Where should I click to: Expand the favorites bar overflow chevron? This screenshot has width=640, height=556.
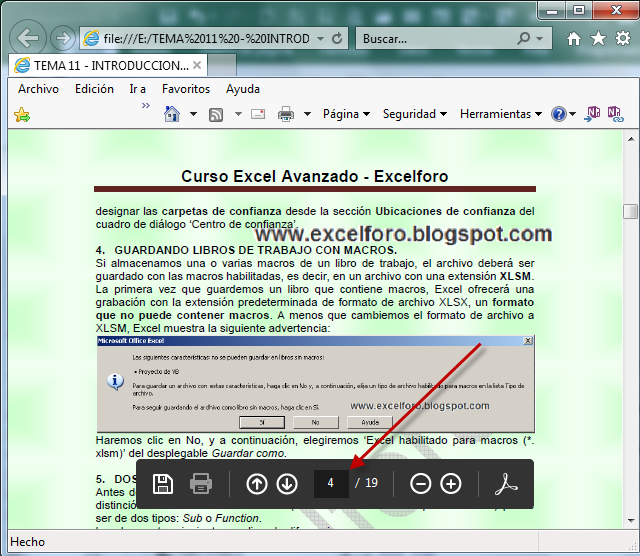coord(146,105)
